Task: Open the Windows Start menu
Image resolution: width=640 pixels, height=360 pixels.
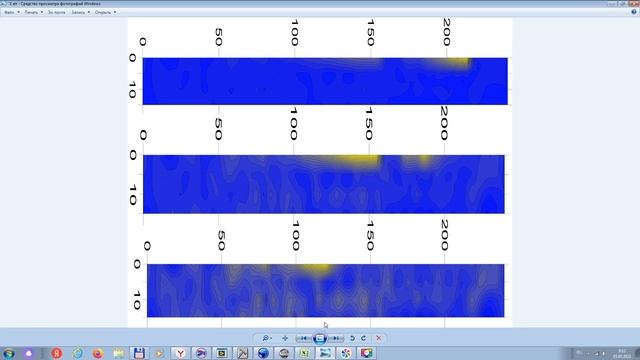Action: 9,353
